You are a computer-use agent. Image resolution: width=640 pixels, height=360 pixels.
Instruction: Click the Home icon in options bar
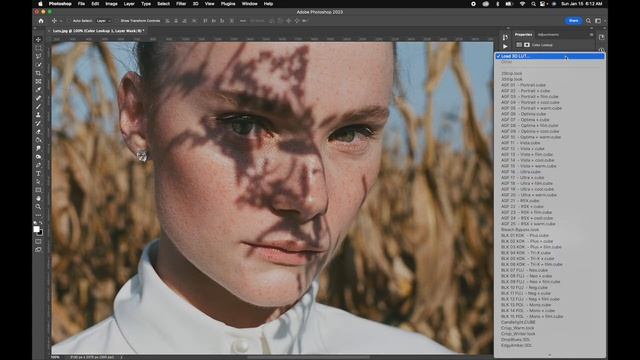click(41, 20)
